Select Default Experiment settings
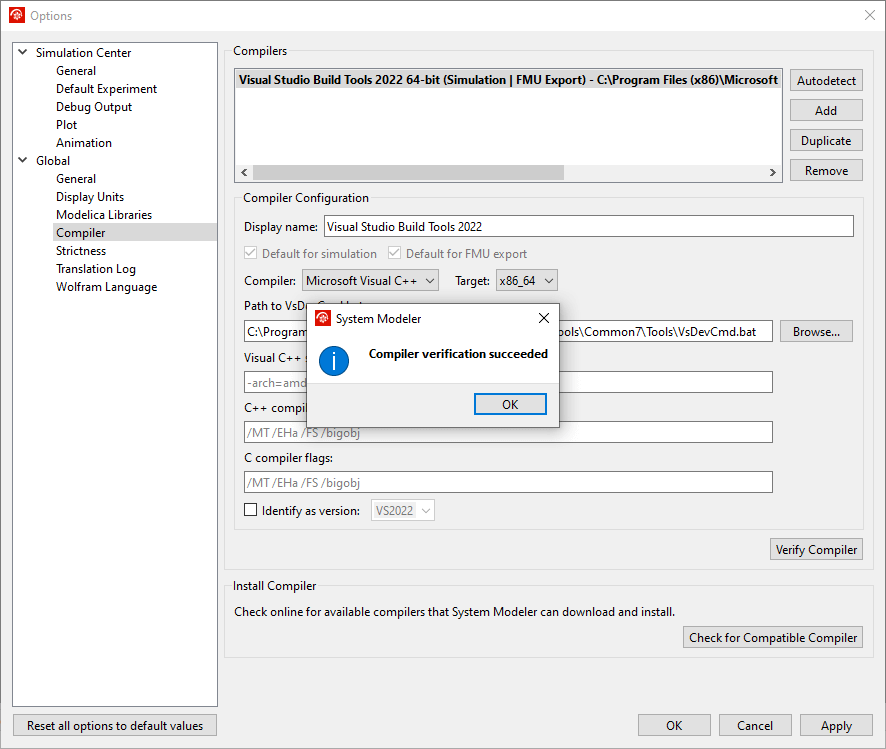 point(106,89)
